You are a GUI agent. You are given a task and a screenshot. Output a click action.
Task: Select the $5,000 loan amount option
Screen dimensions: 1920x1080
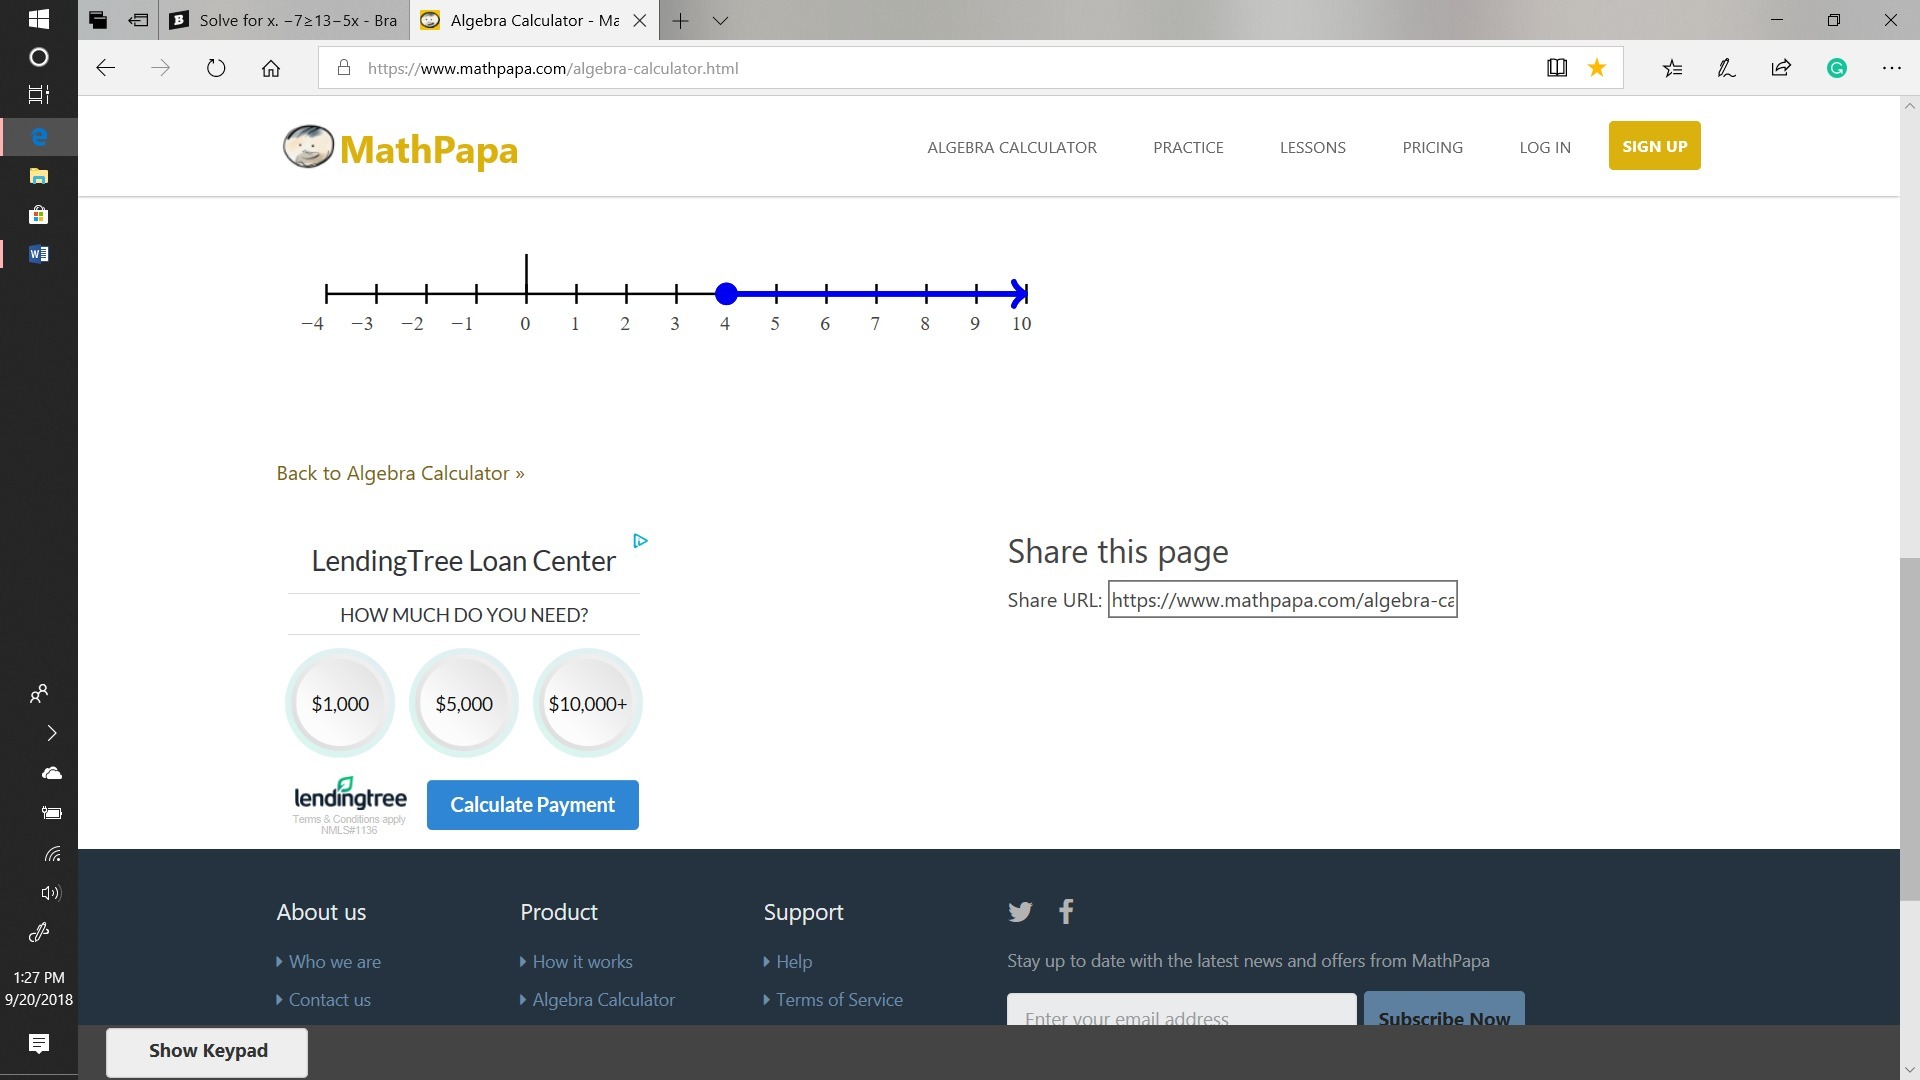coord(464,704)
